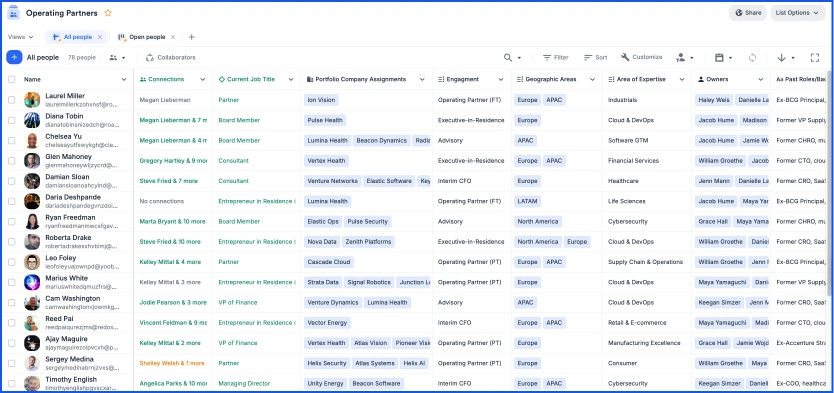Expand the Name column chevron
Viewport: 834px width, 393px height.
pos(124,79)
